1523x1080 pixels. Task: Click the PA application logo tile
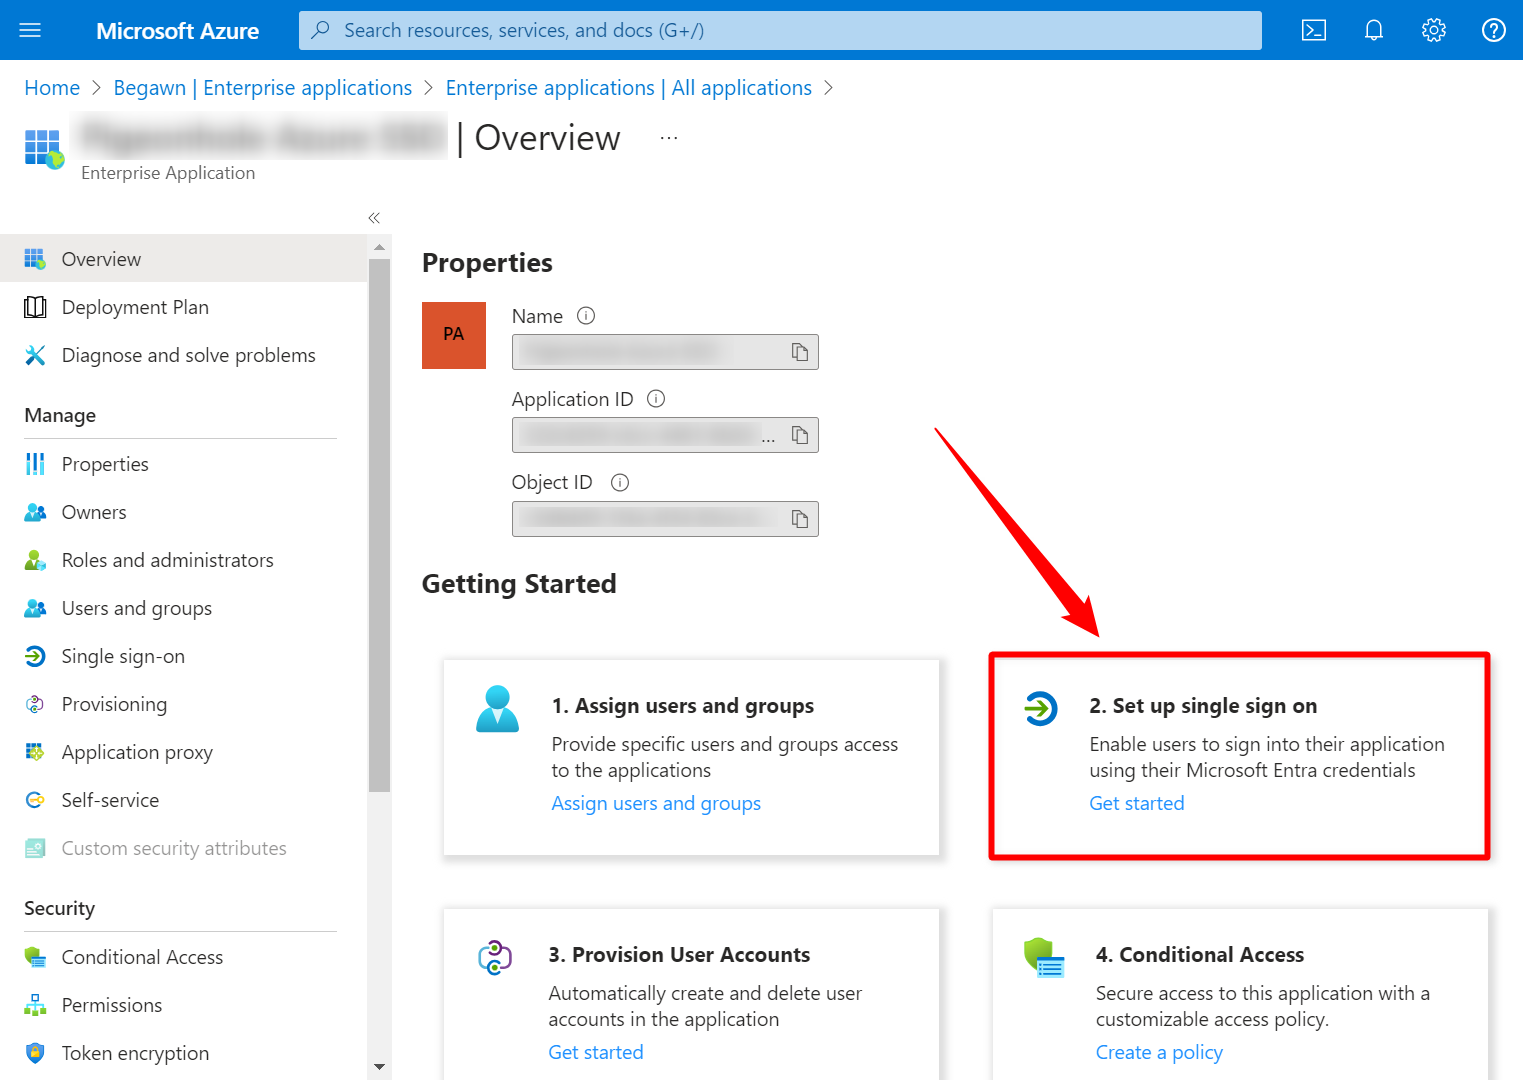[454, 335]
